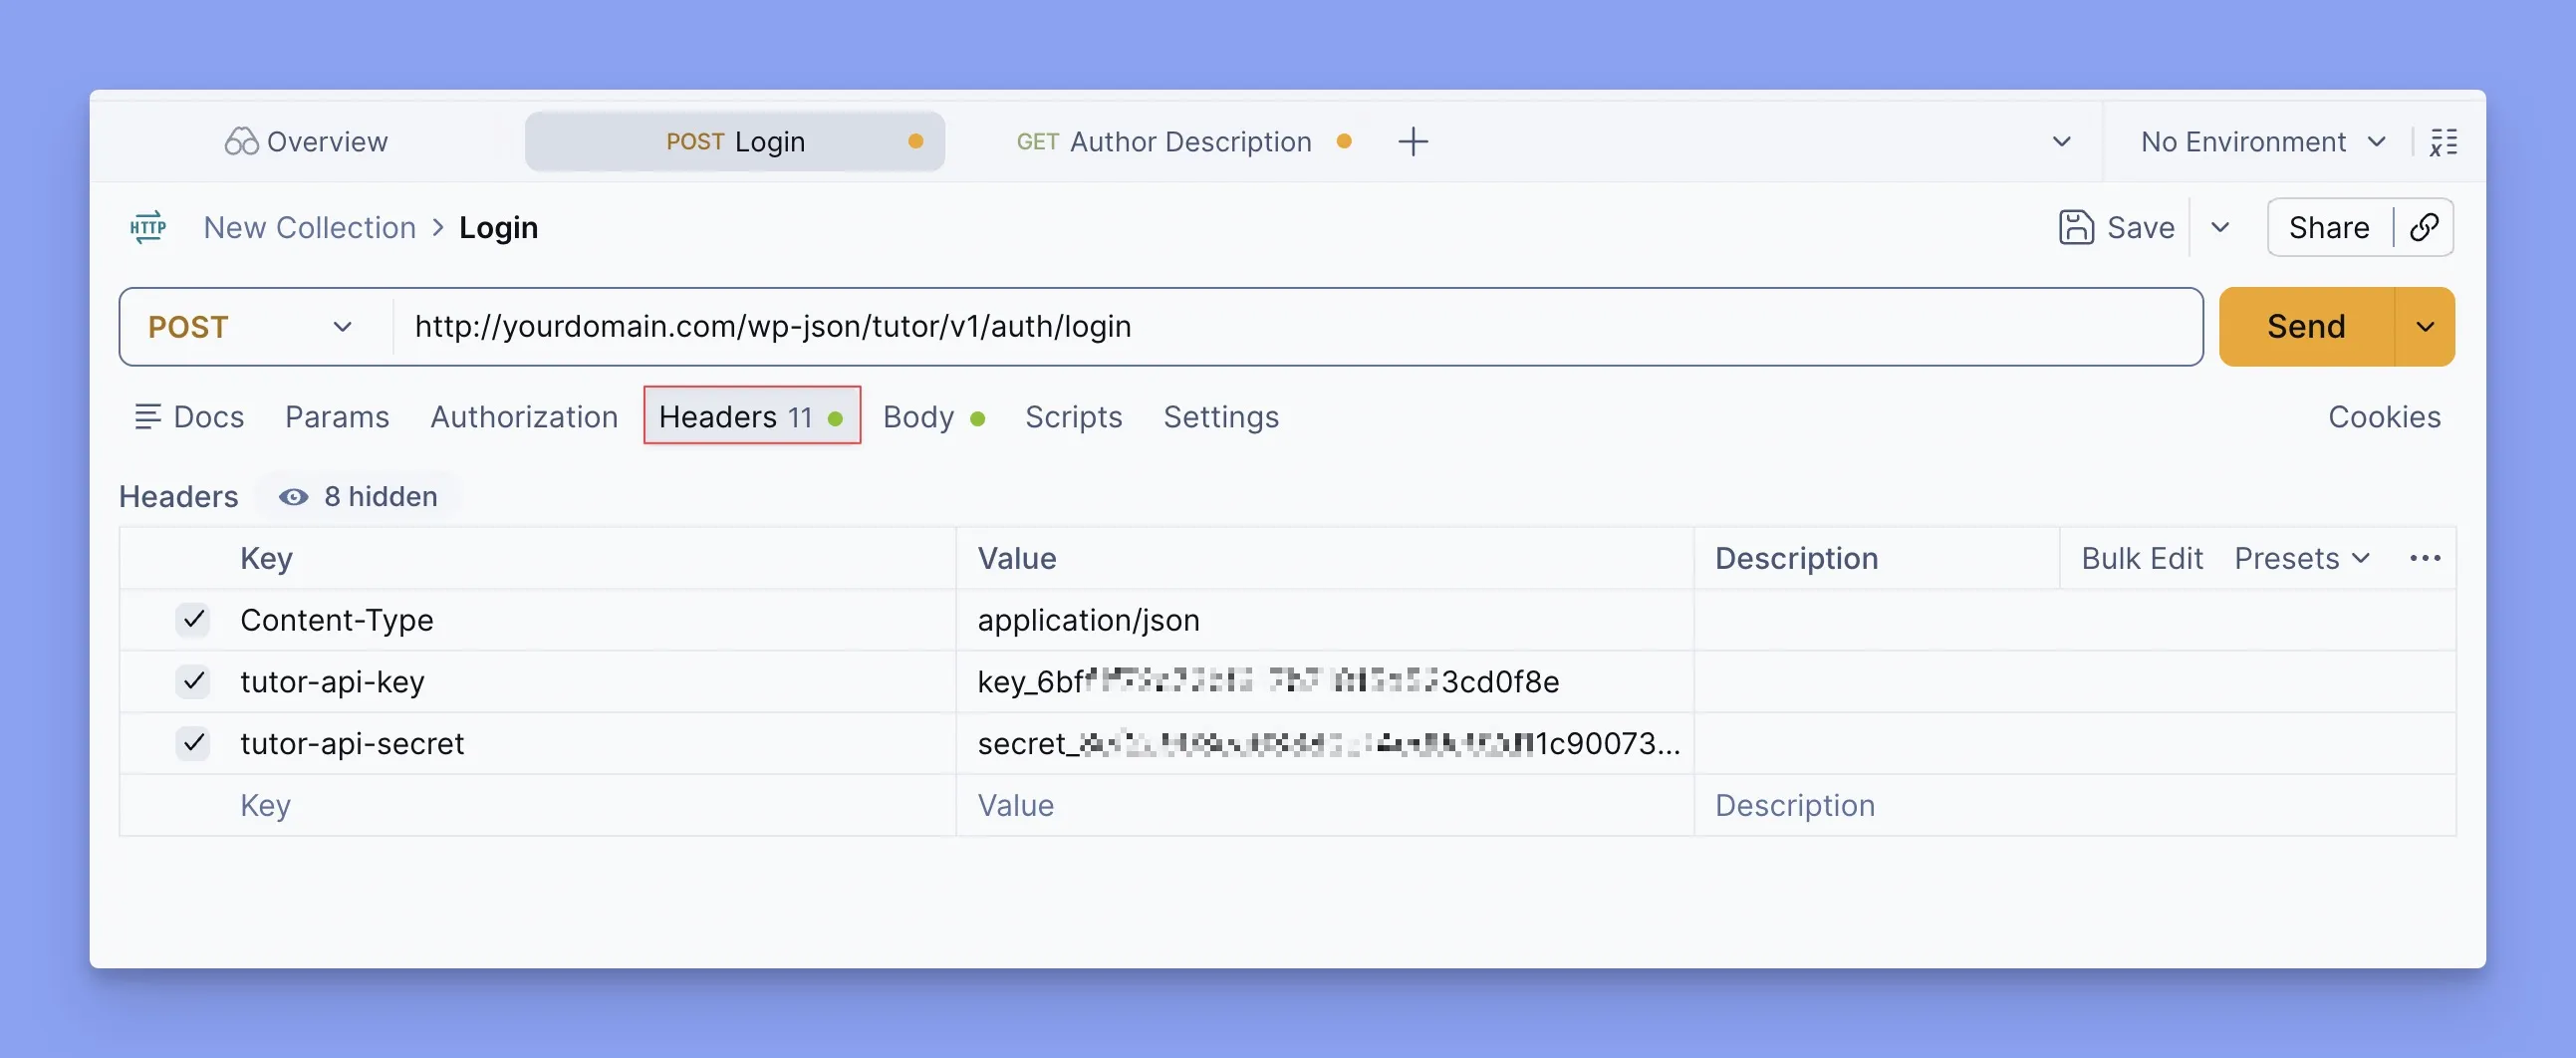
Task: Uncheck the Content-Type header
Action: 193,620
